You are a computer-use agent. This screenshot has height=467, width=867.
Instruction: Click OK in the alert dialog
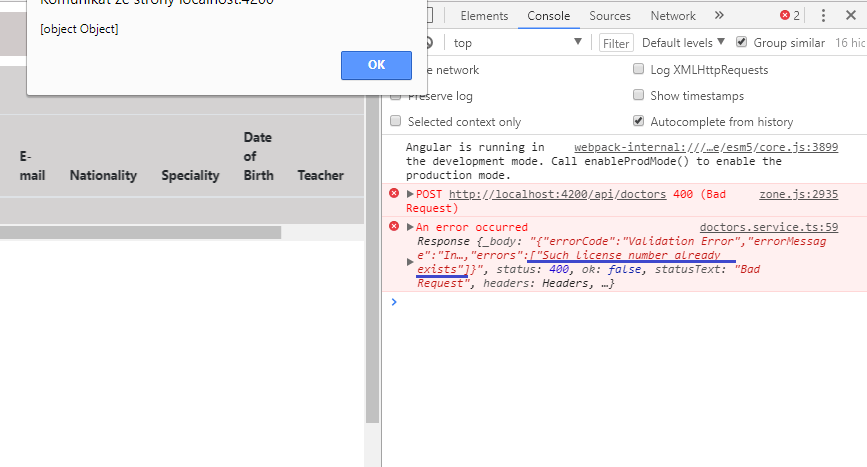point(376,65)
